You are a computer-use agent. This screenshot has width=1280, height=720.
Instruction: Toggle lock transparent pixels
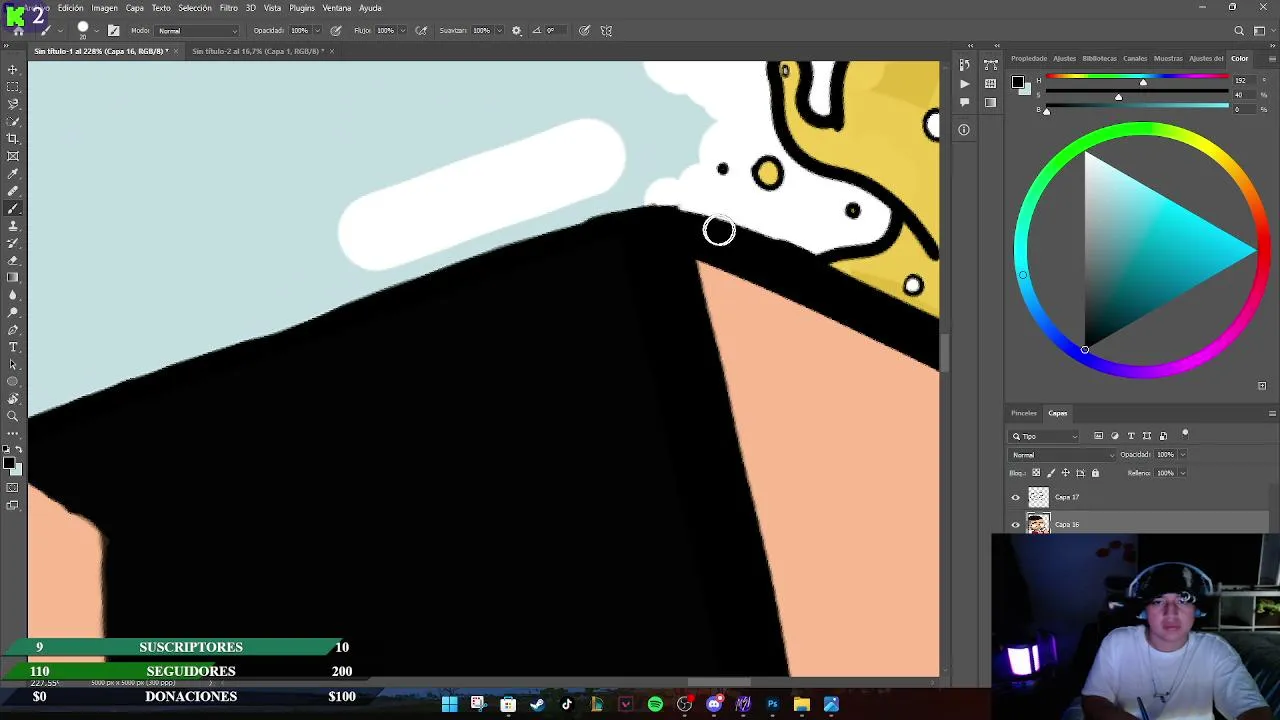[1036, 473]
